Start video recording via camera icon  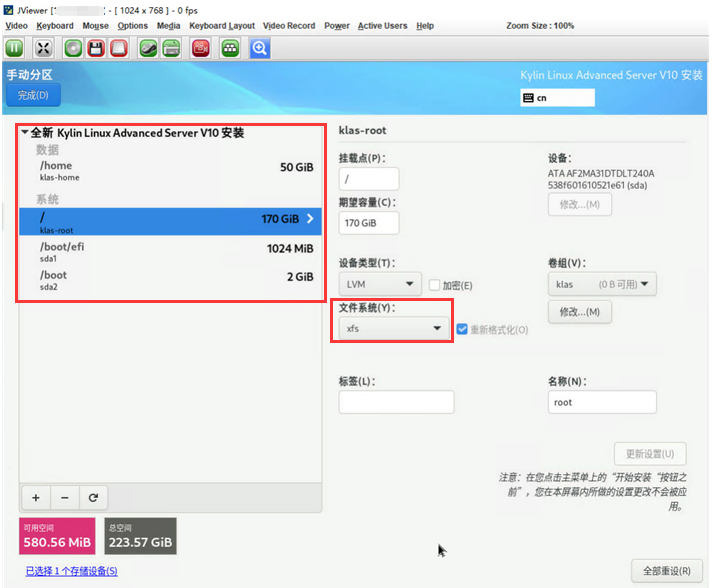200,48
